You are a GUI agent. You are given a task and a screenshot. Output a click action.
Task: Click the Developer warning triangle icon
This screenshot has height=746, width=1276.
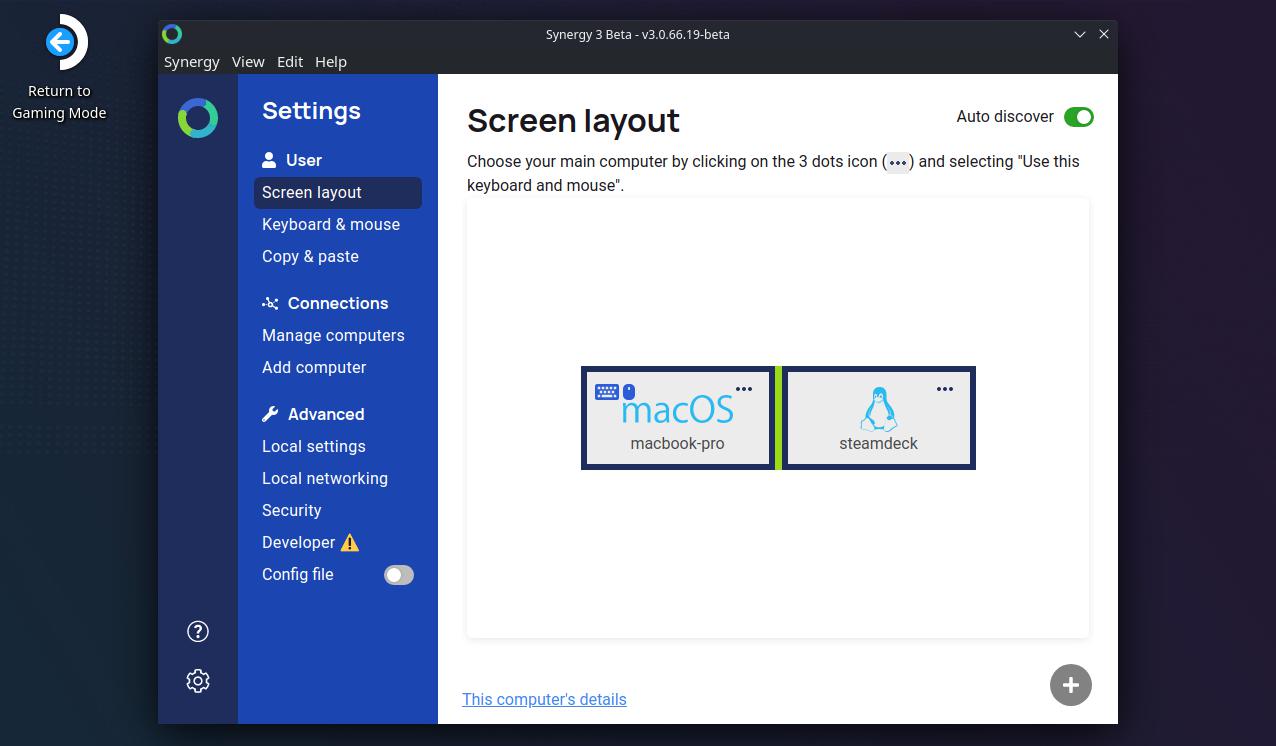(x=349, y=542)
